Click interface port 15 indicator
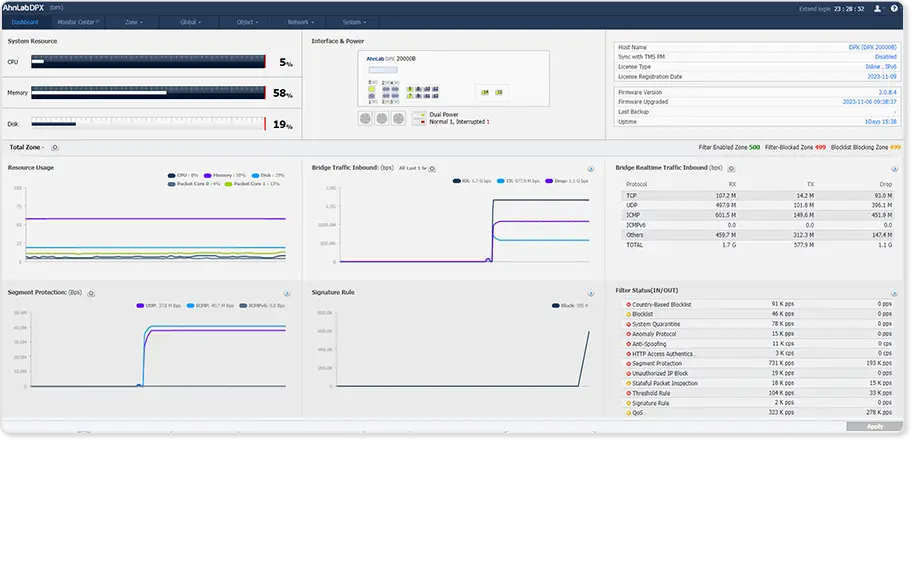Image resolution: width=912 pixels, height=564 pixels. [x=499, y=92]
